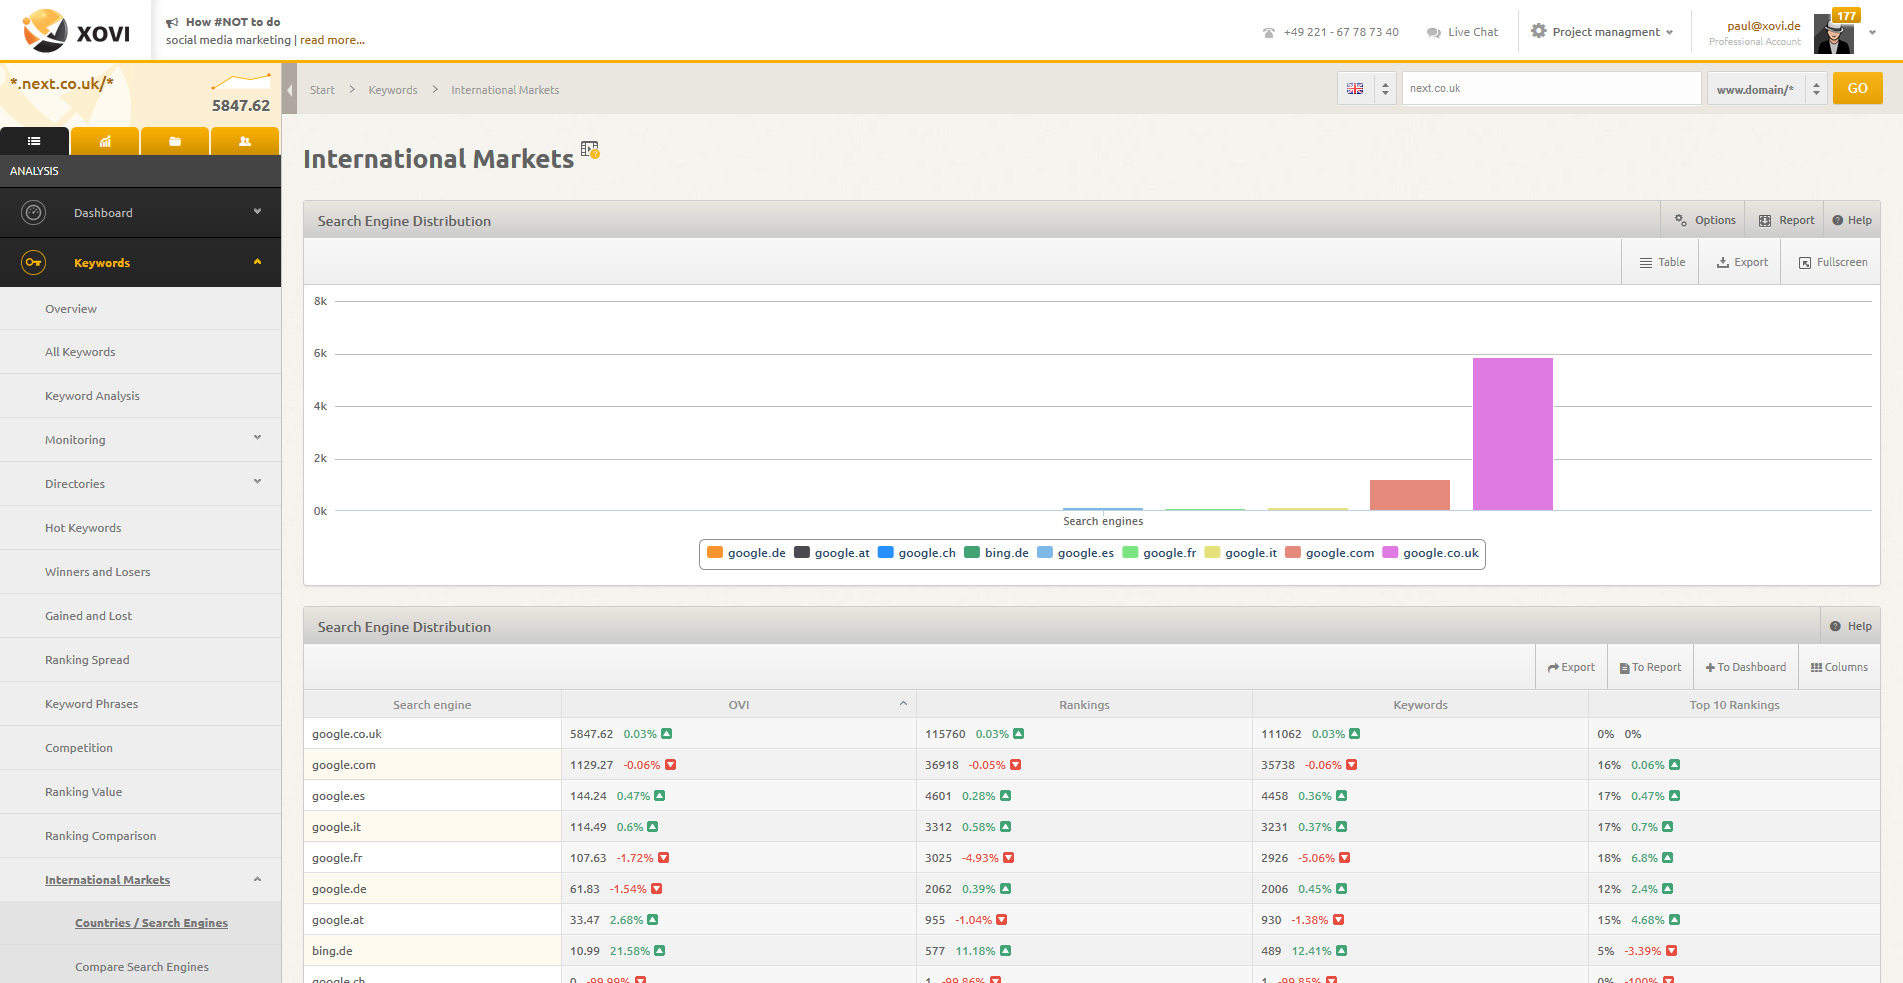Viewport: 1903px width, 983px height.
Task: Open Countries / Search Engines
Action: [151, 923]
